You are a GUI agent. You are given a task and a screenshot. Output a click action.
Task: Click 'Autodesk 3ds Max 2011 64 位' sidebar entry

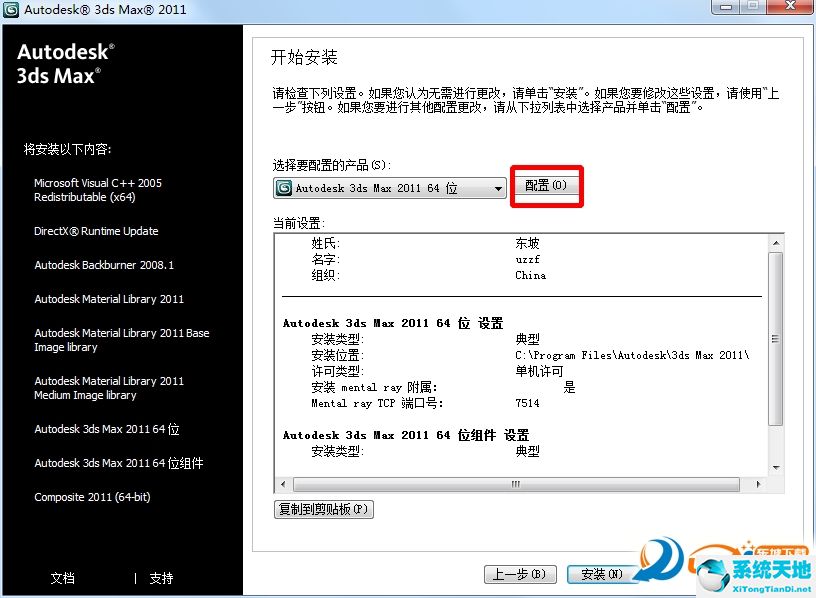pos(107,429)
